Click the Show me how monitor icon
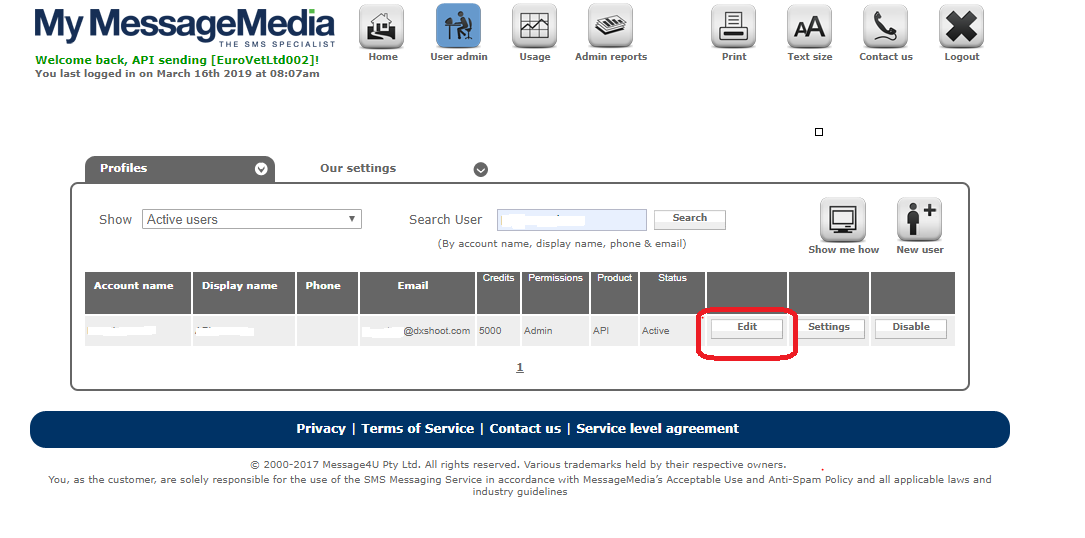Viewport: 1085px width, 538px height. [843, 219]
